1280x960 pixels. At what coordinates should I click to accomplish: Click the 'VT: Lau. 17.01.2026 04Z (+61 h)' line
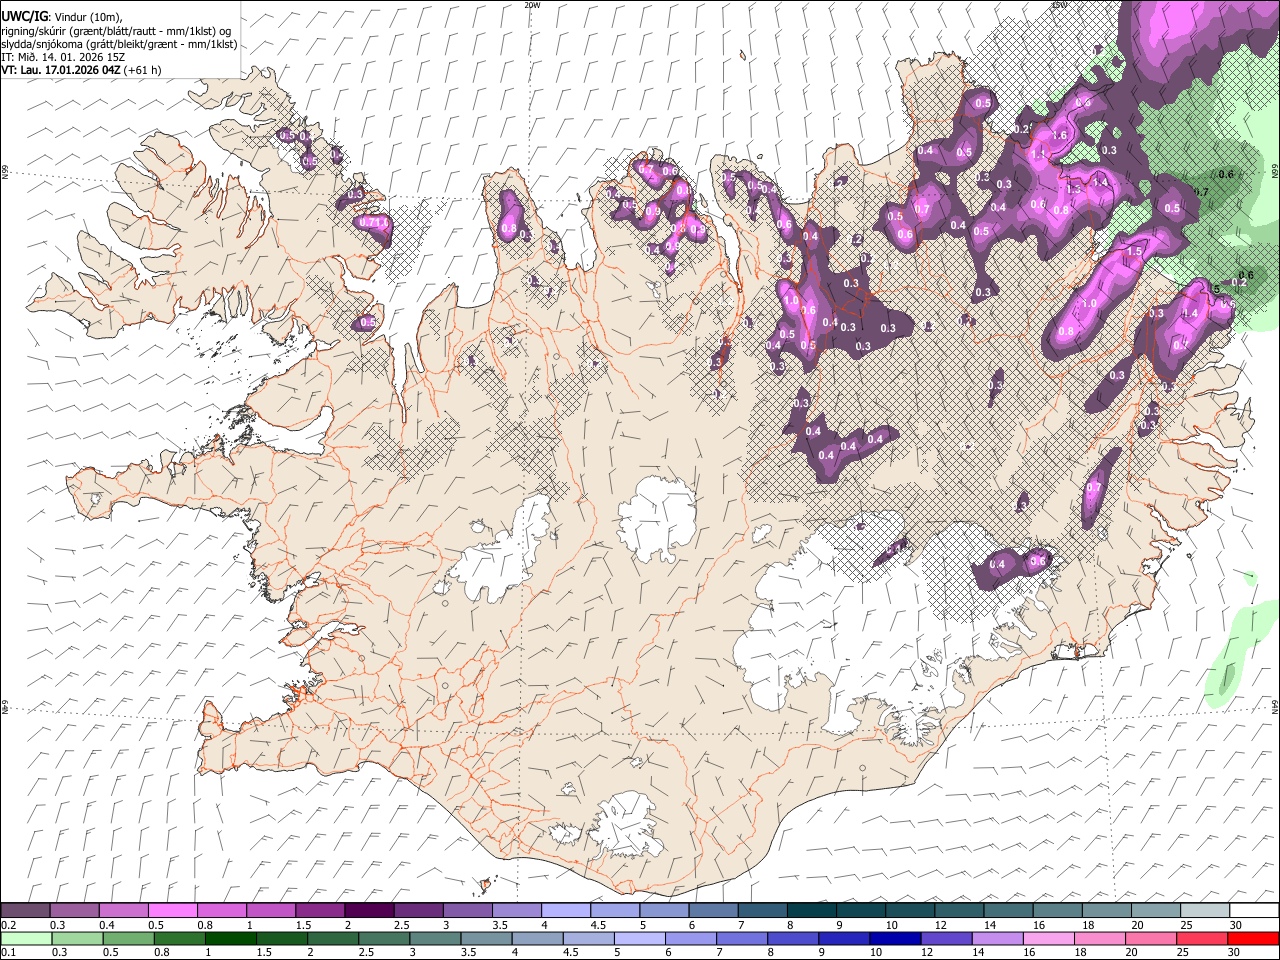pyautogui.click(x=81, y=70)
